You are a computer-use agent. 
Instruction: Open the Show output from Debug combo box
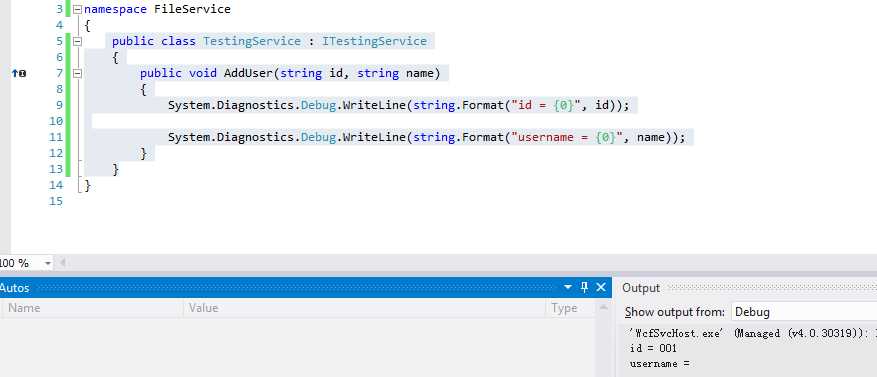point(804,312)
